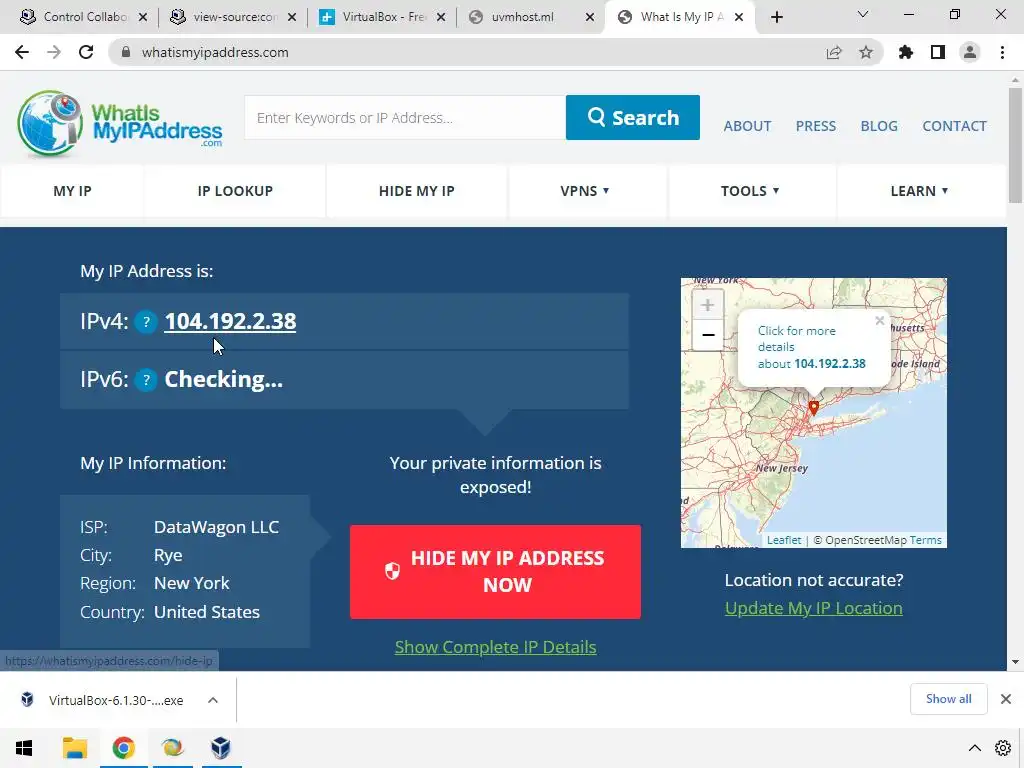Expand the VPNS navigation menu

(585, 191)
